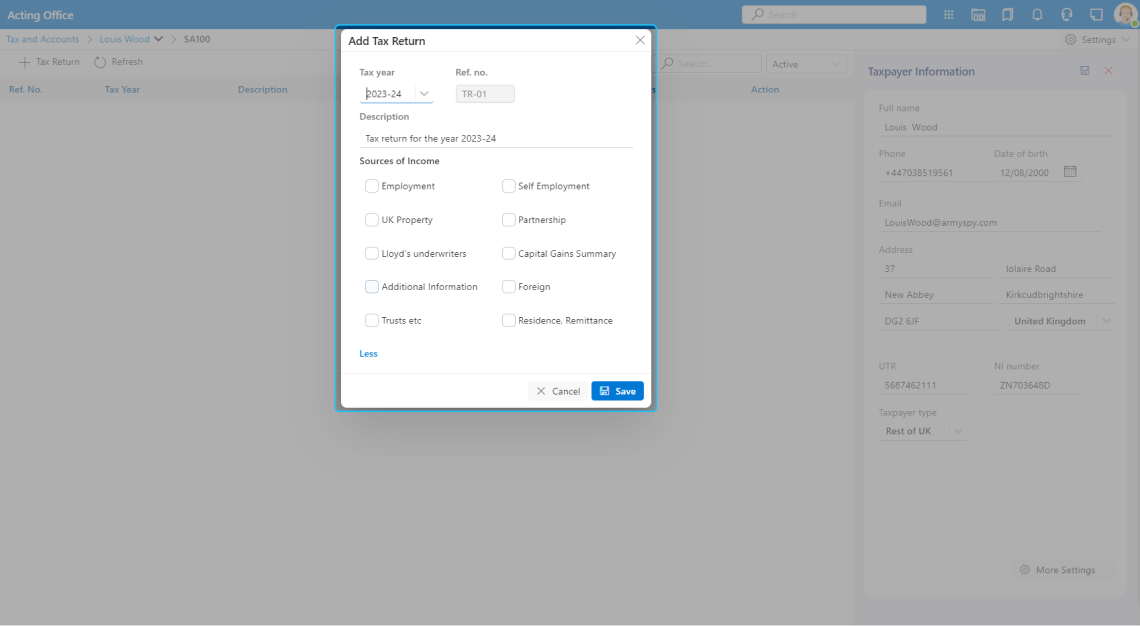
Task: Expand the Tax year dropdown
Action: (x=424, y=94)
